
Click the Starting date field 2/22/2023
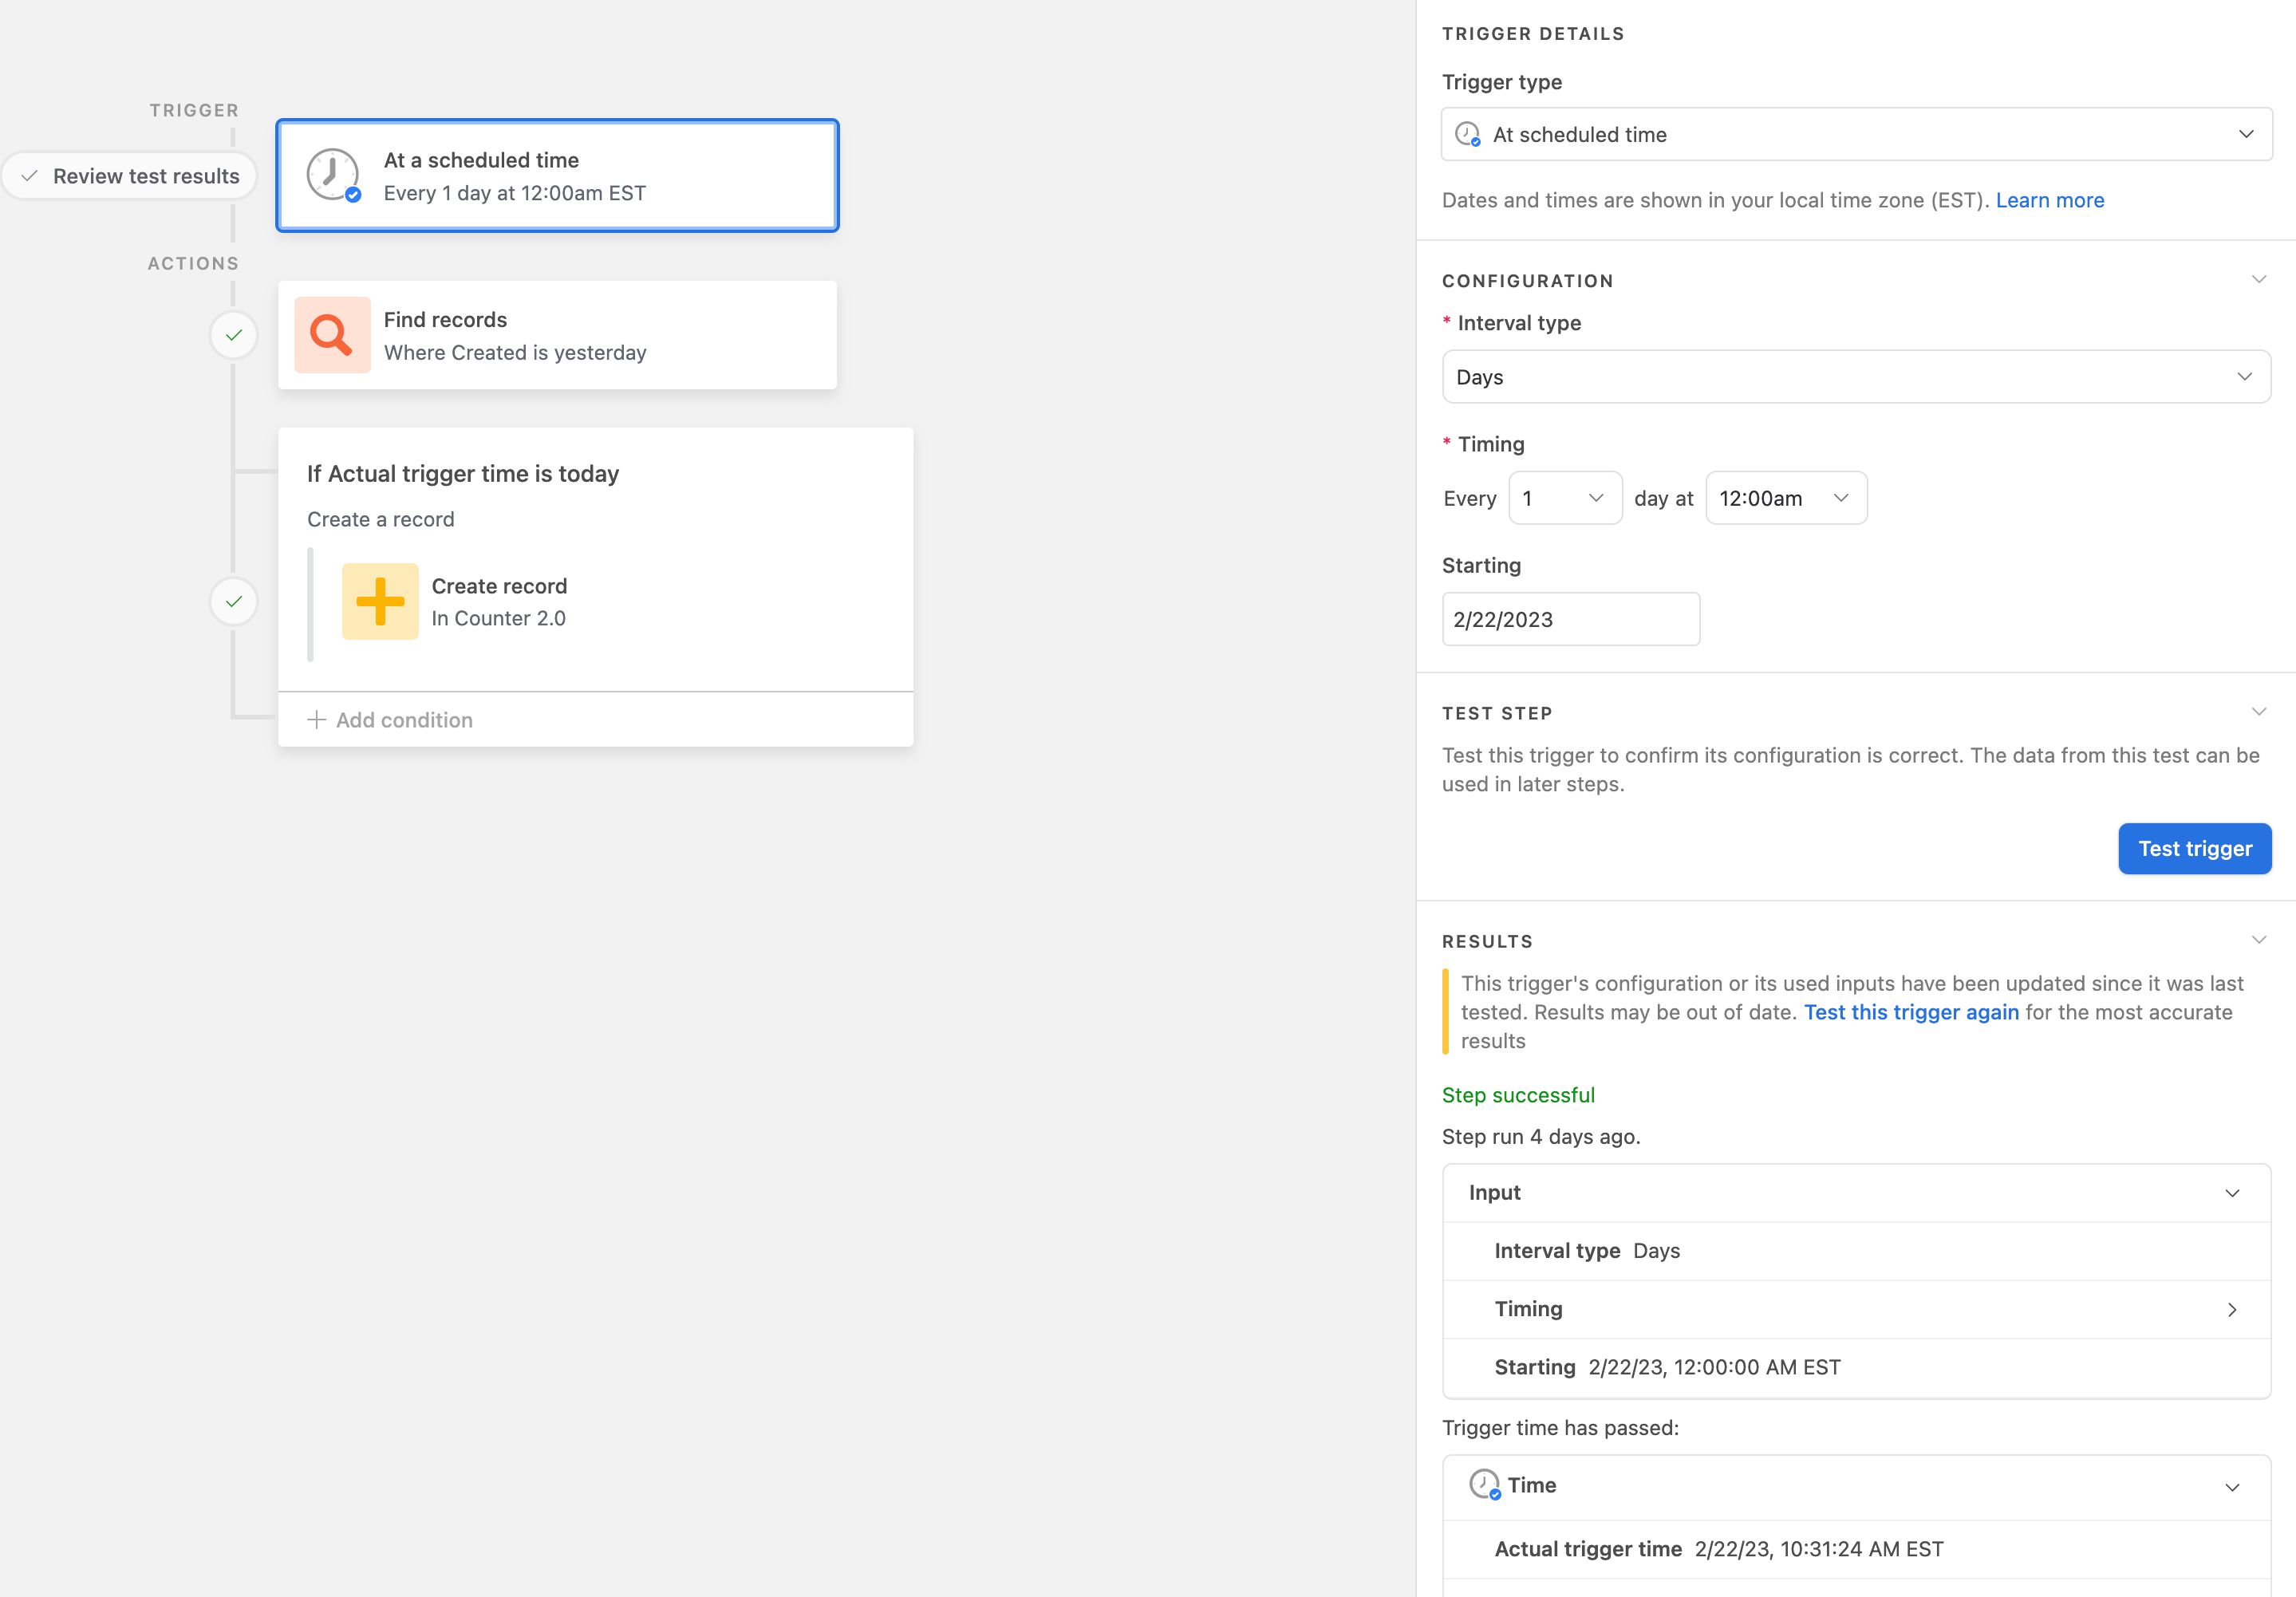coord(1570,619)
